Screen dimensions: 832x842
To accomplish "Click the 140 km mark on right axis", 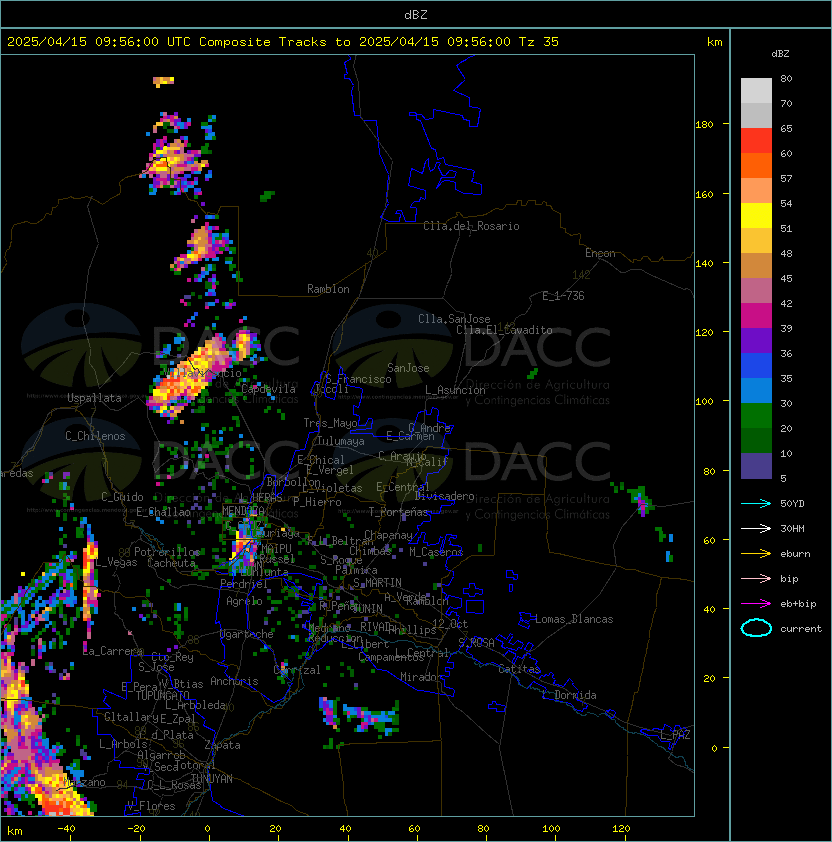I will click(x=704, y=264).
